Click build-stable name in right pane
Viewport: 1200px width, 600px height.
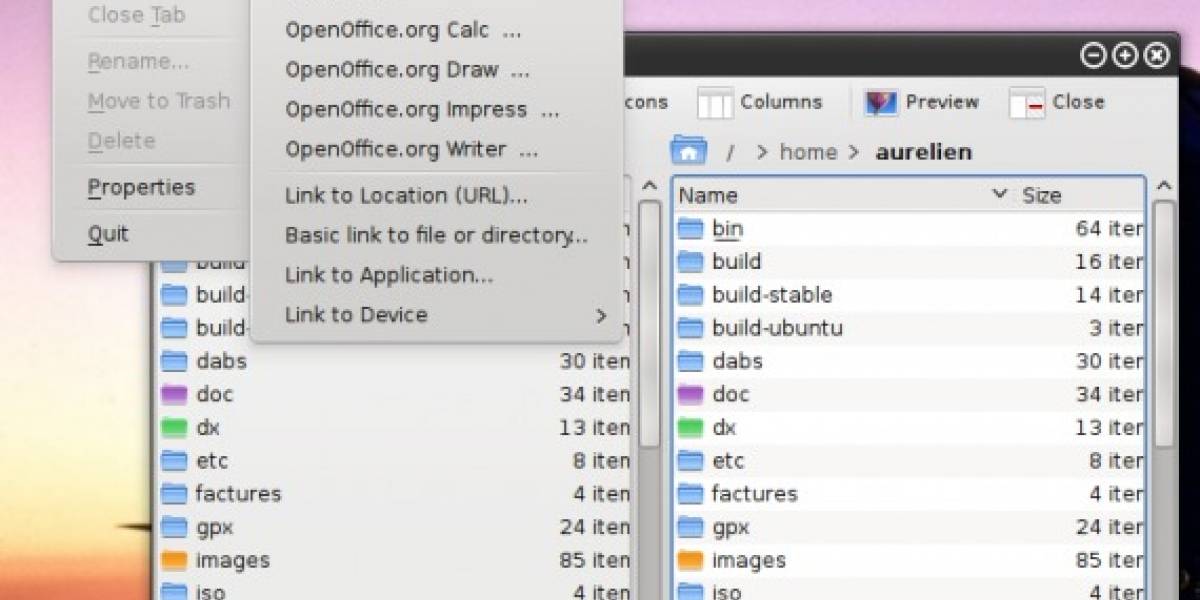[772, 294]
